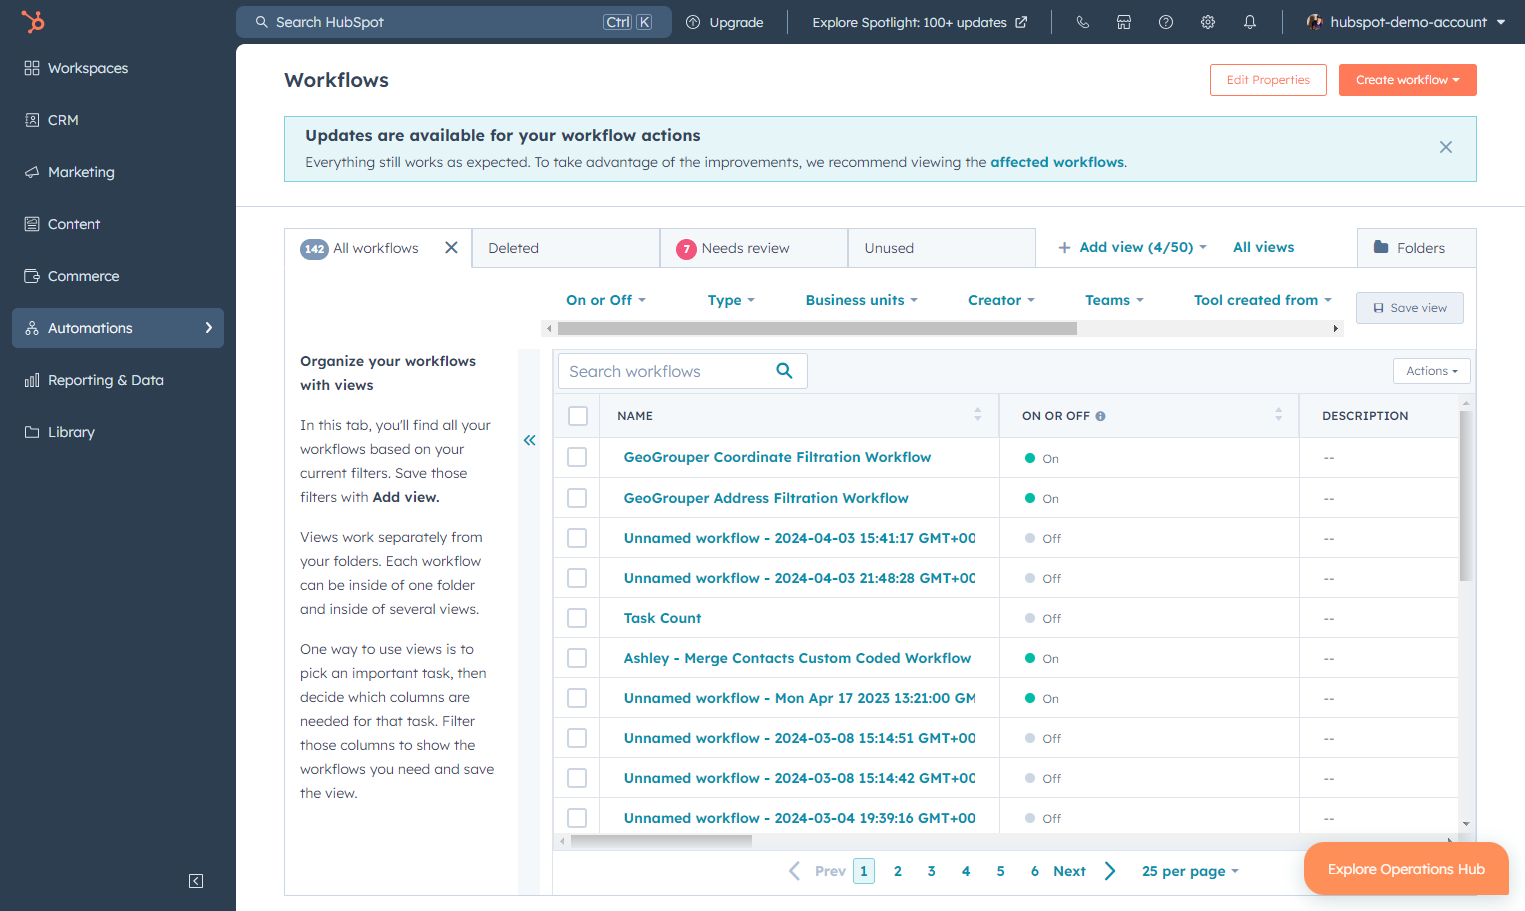
Task: Switch to the Unused tab
Action: 941,248
